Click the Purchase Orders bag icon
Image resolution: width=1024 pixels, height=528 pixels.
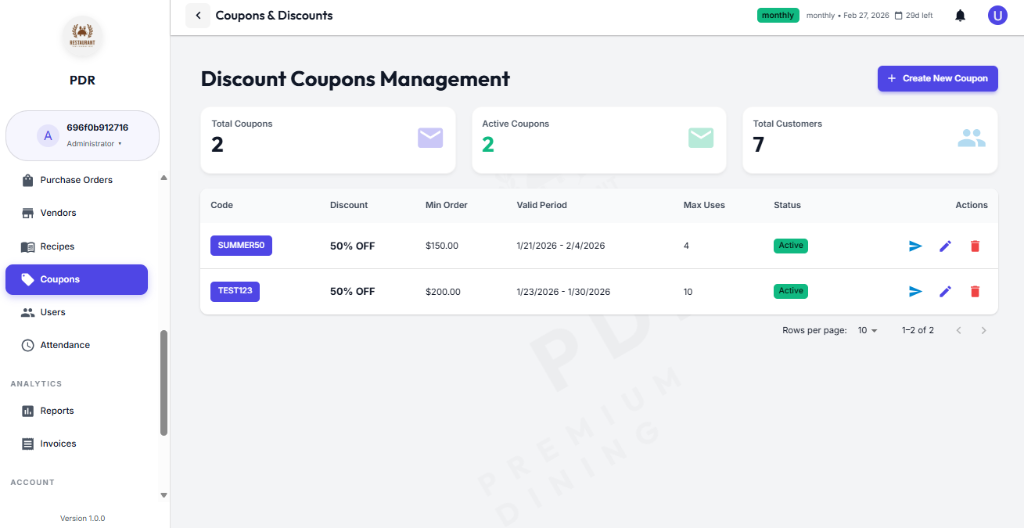point(27,180)
